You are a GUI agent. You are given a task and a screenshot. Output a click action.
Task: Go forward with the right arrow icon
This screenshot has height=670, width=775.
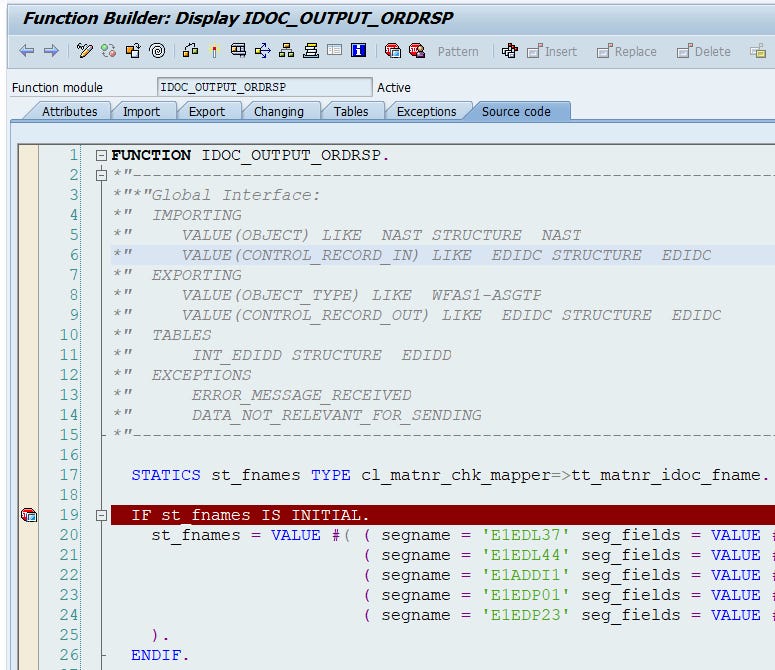click(x=51, y=50)
